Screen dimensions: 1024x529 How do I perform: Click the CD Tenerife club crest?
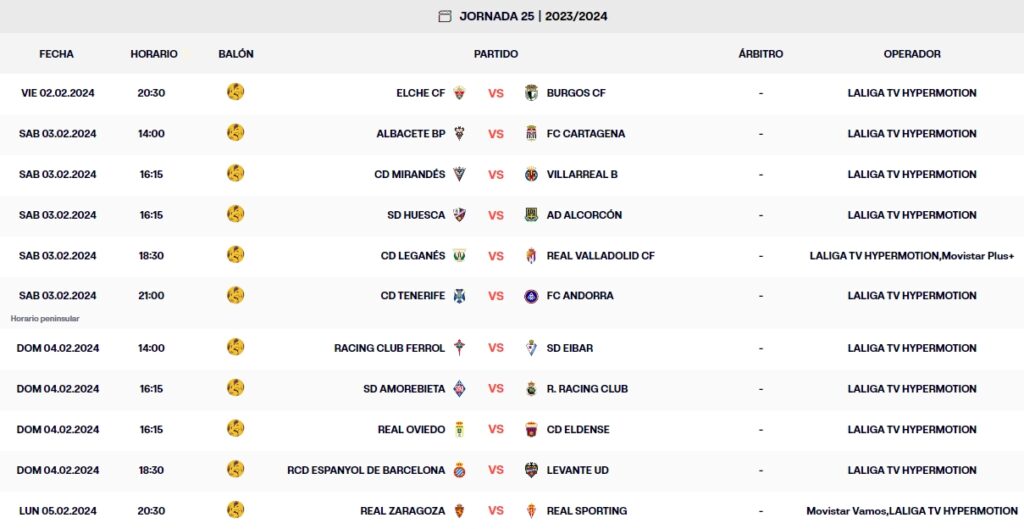coord(460,296)
